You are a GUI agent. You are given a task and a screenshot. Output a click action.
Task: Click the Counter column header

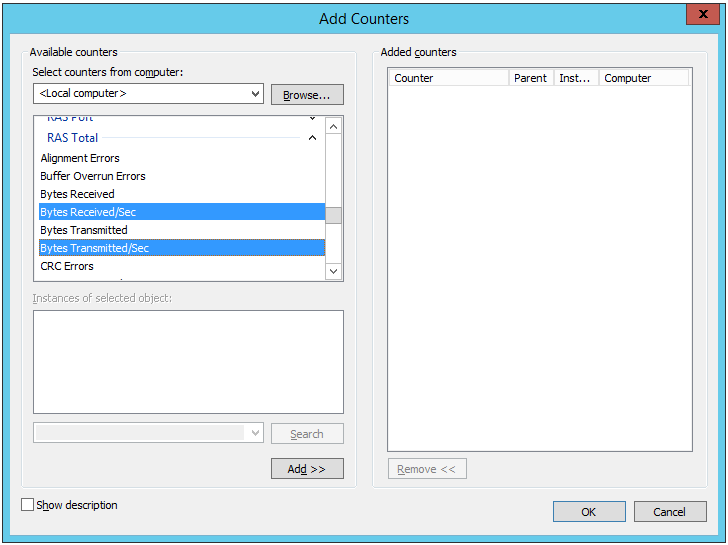click(449, 78)
